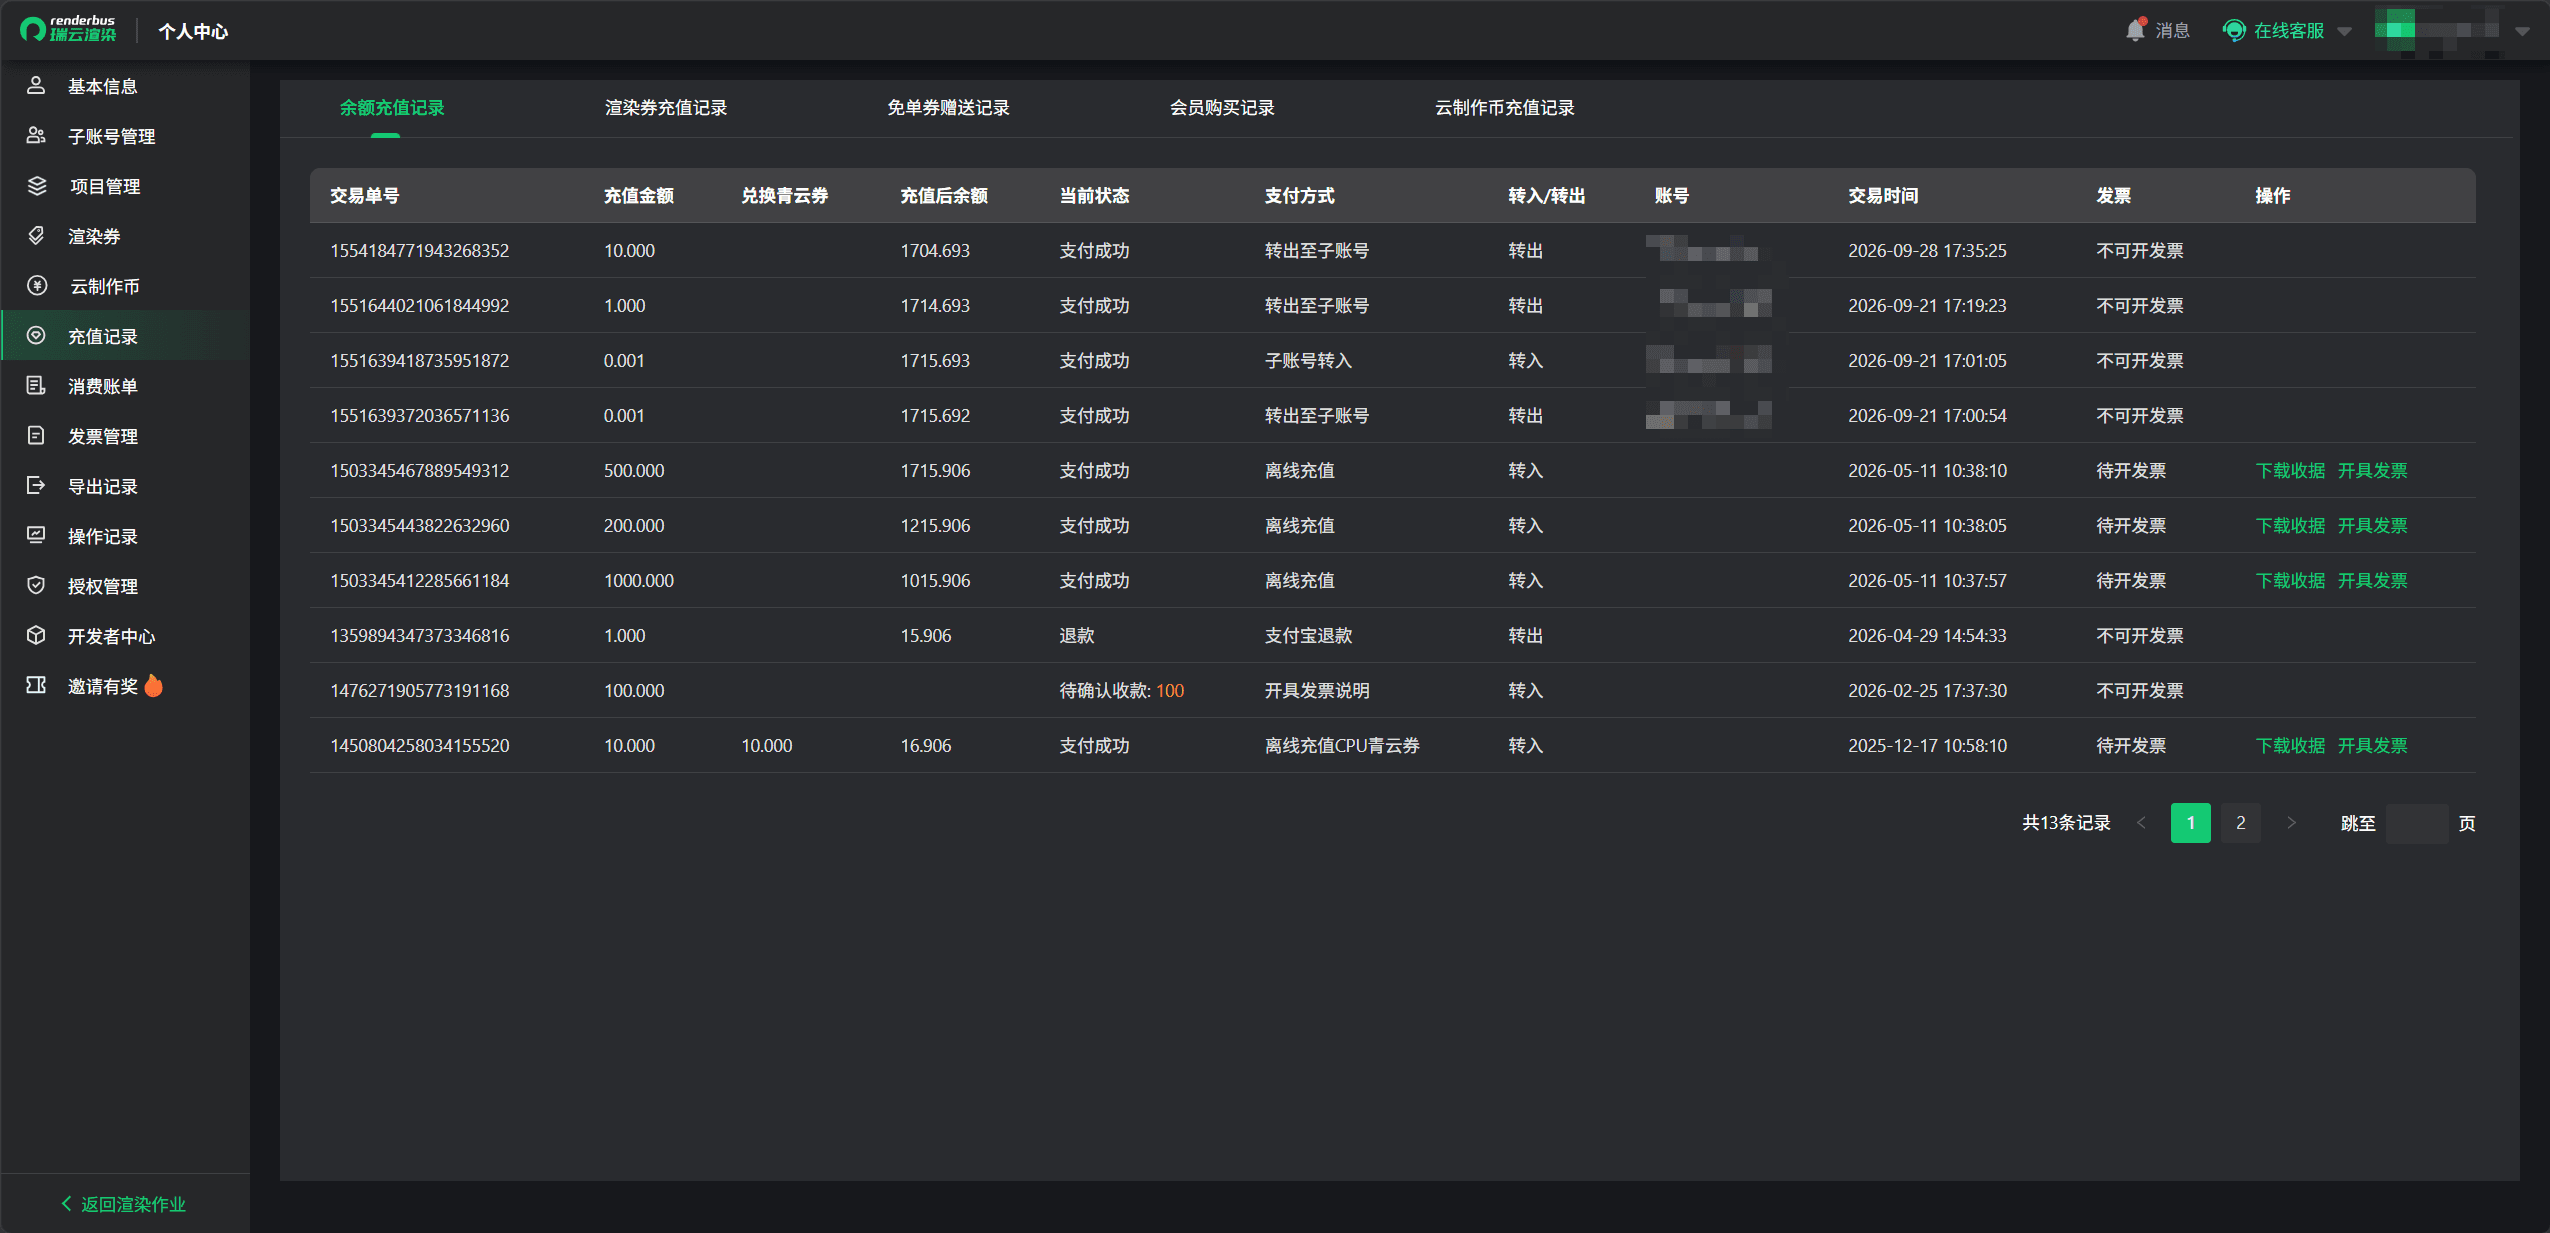Click the 消费账单 bill icon
Image resolution: width=2550 pixels, height=1233 pixels.
click(36, 386)
